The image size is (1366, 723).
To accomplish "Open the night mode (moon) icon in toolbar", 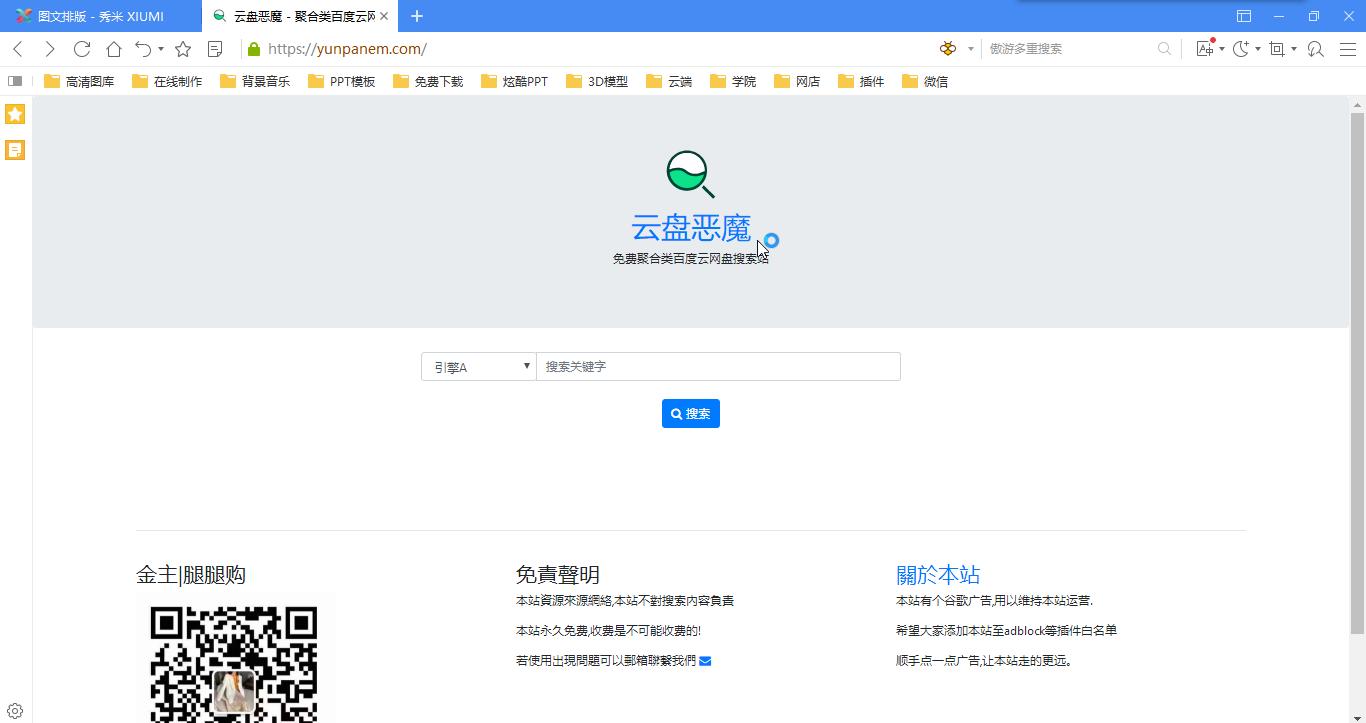I will [1239, 48].
